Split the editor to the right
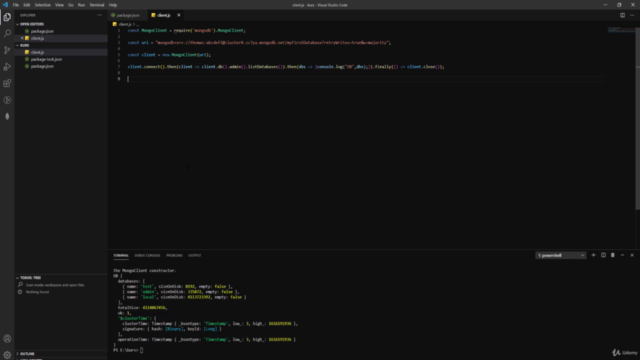Image resolution: width=640 pixels, height=360 pixels. [x=622, y=15]
